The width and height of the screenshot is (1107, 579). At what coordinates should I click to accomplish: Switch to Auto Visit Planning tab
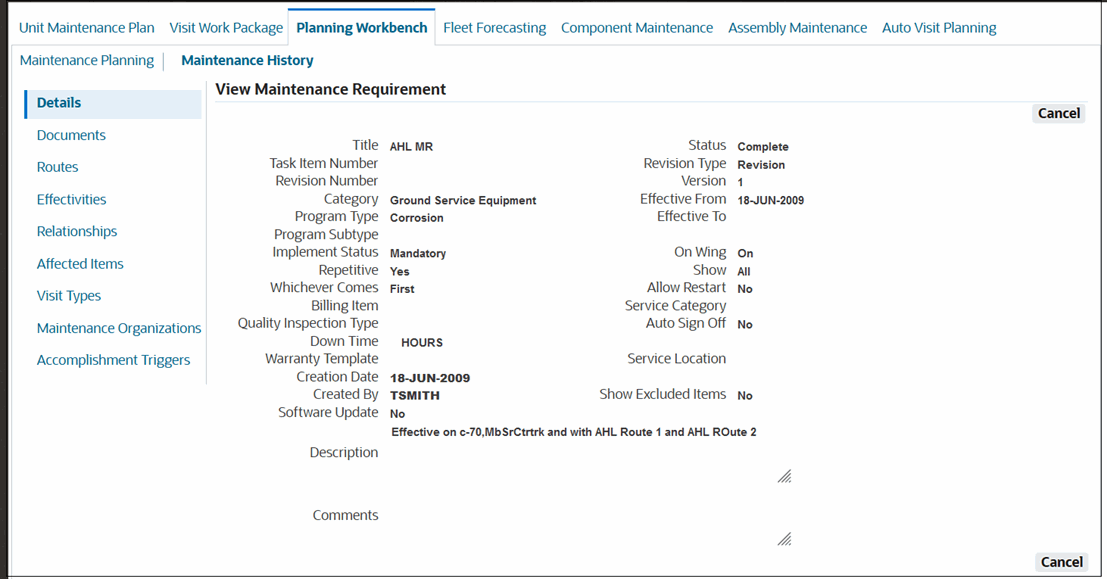pos(939,28)
